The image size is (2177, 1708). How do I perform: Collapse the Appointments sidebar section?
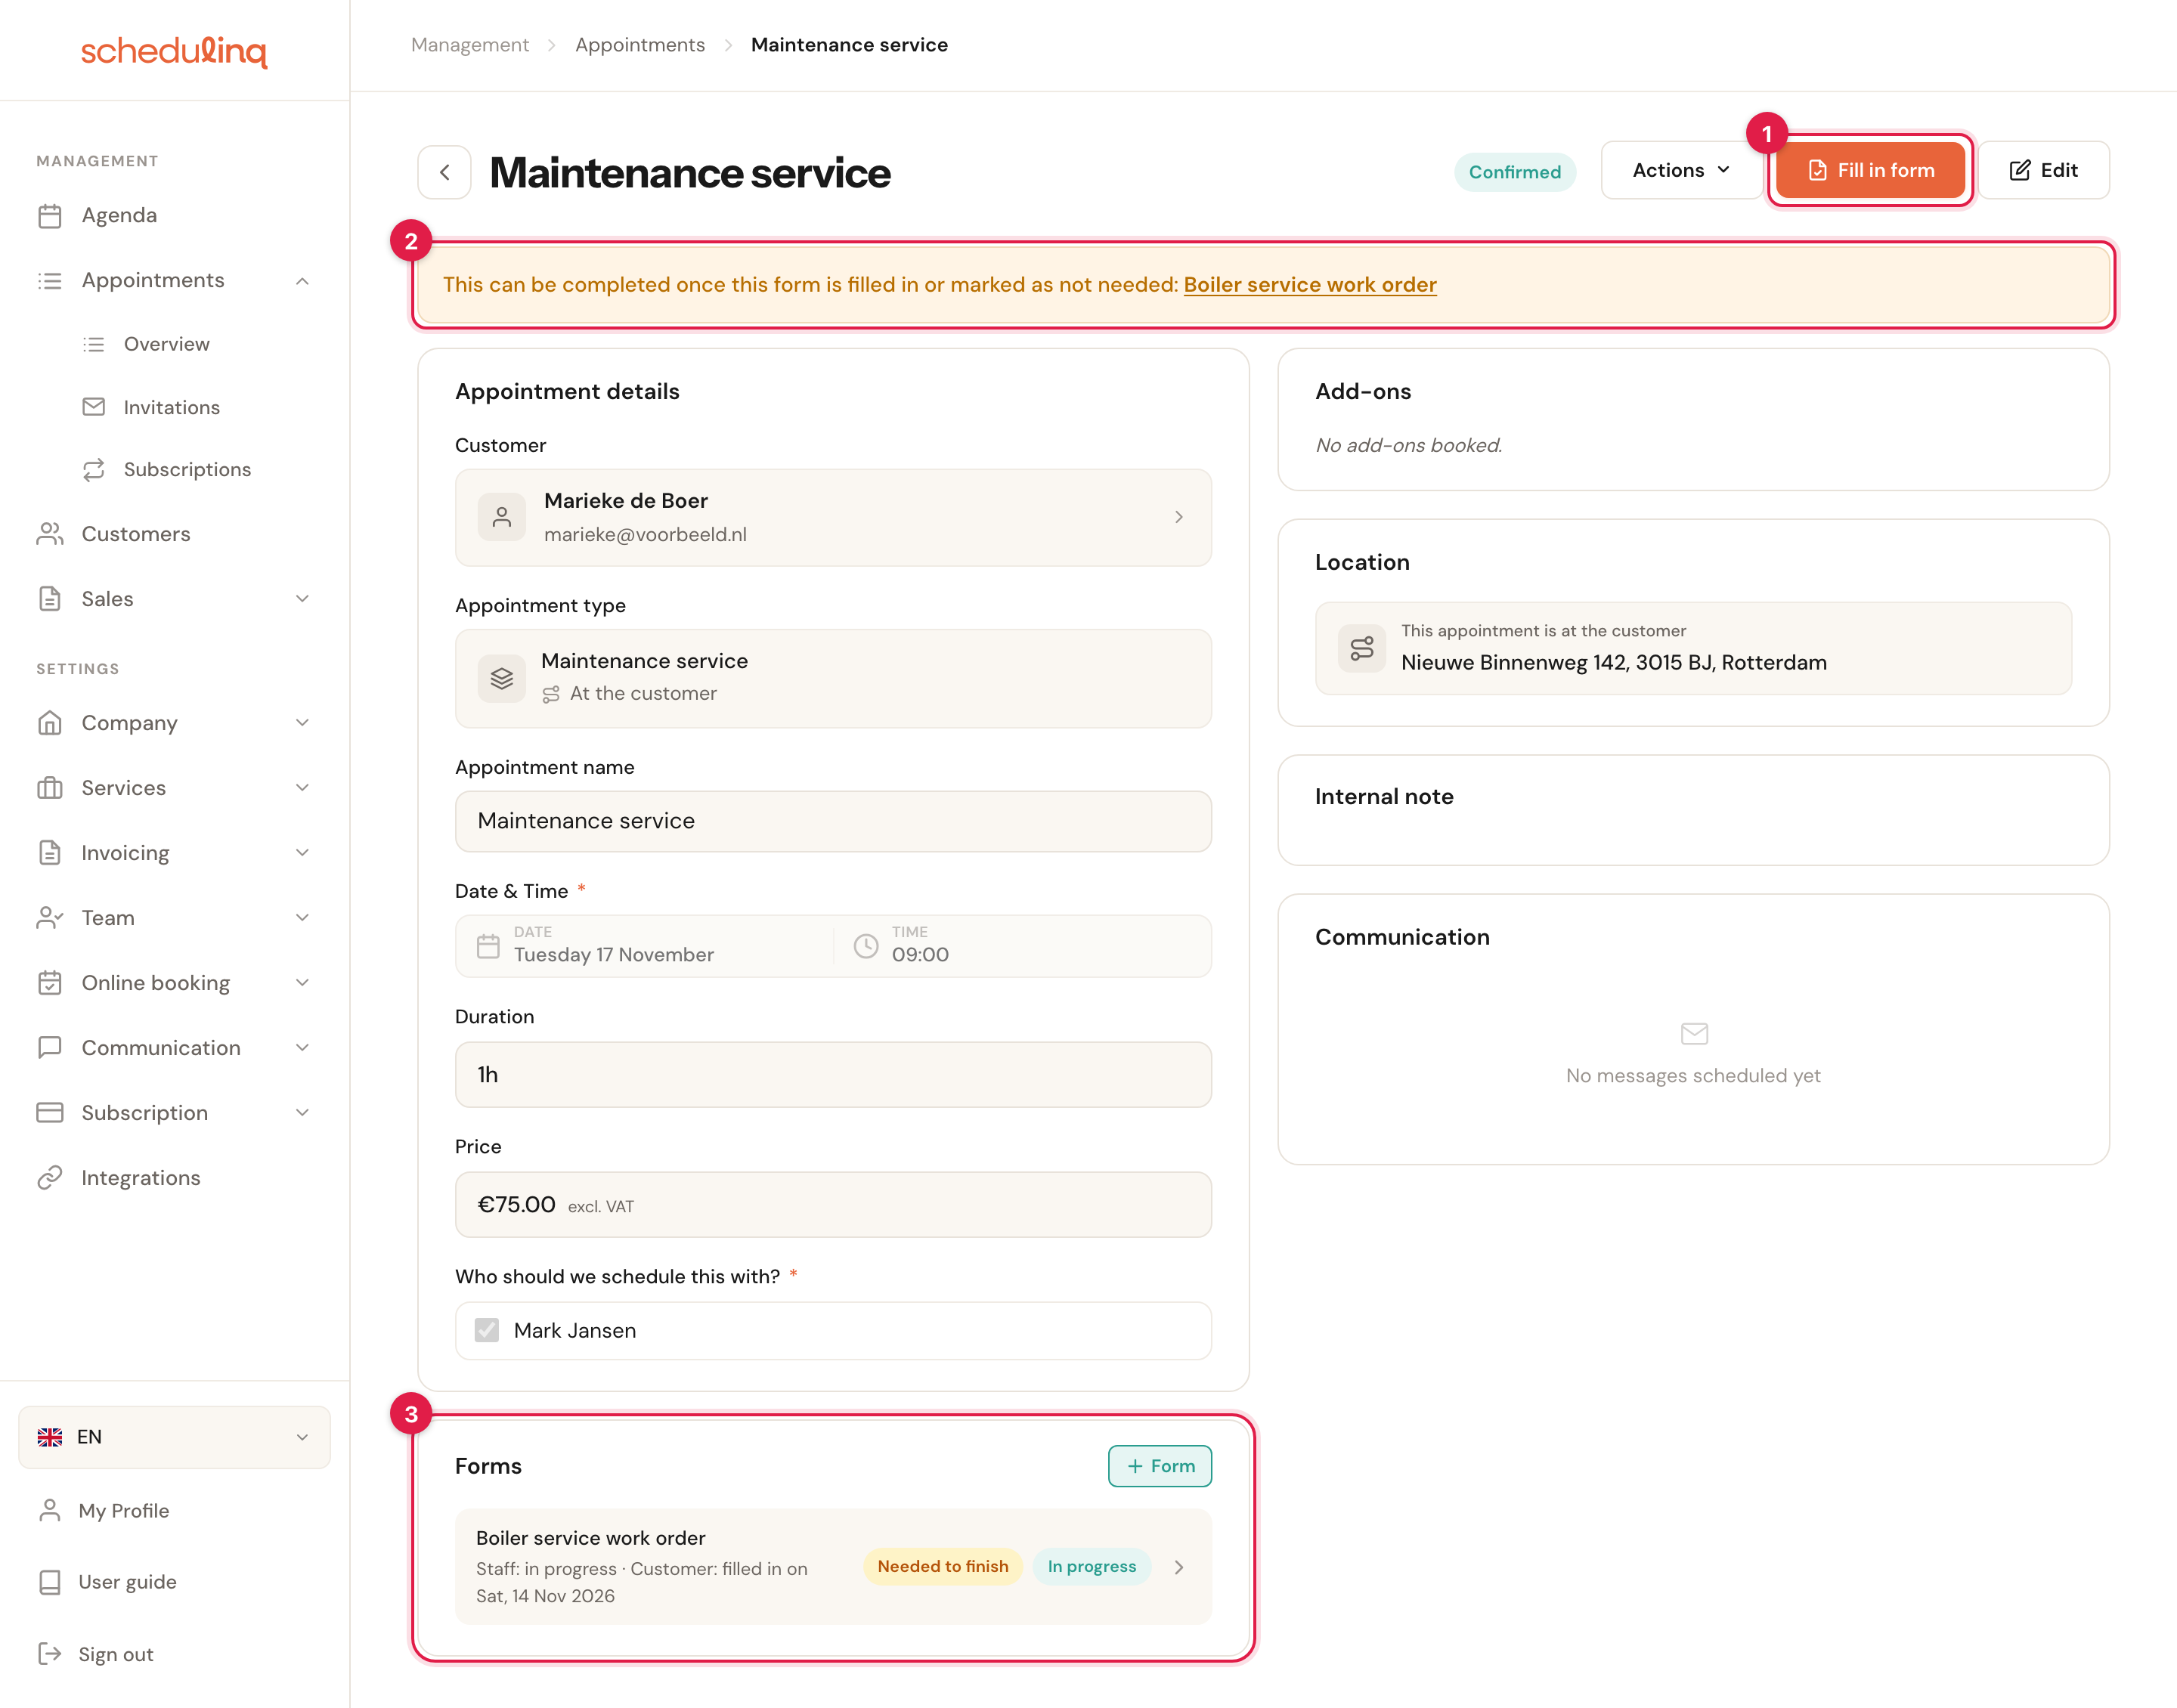pyautogui.click(x=302, y=281)
